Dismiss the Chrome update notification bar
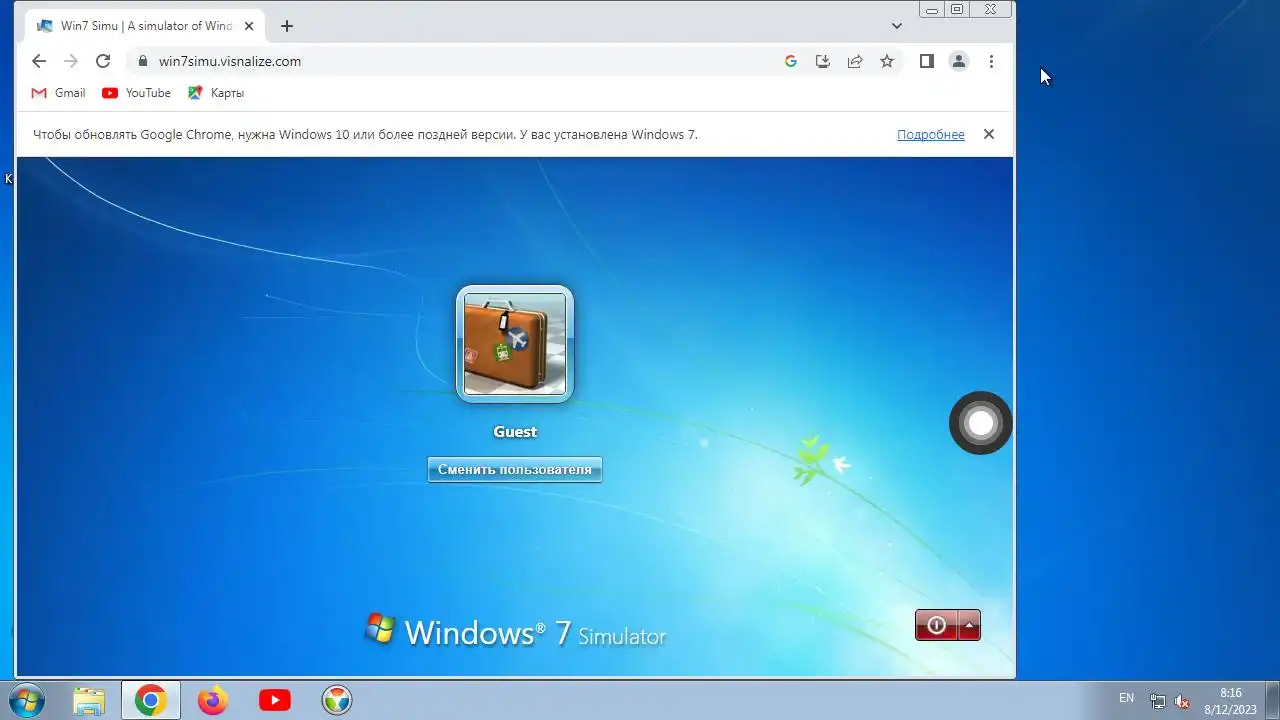 click(989, 134)
